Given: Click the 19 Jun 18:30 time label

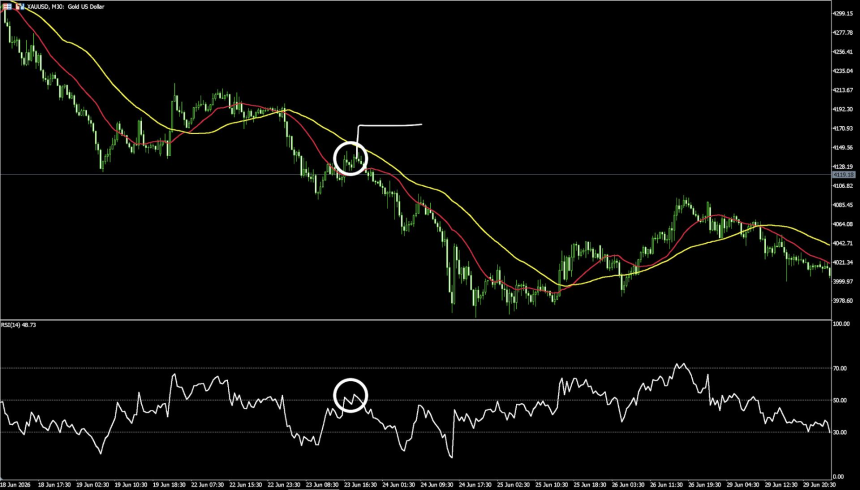Looking at the screenshot, I should tap(169, 485).
